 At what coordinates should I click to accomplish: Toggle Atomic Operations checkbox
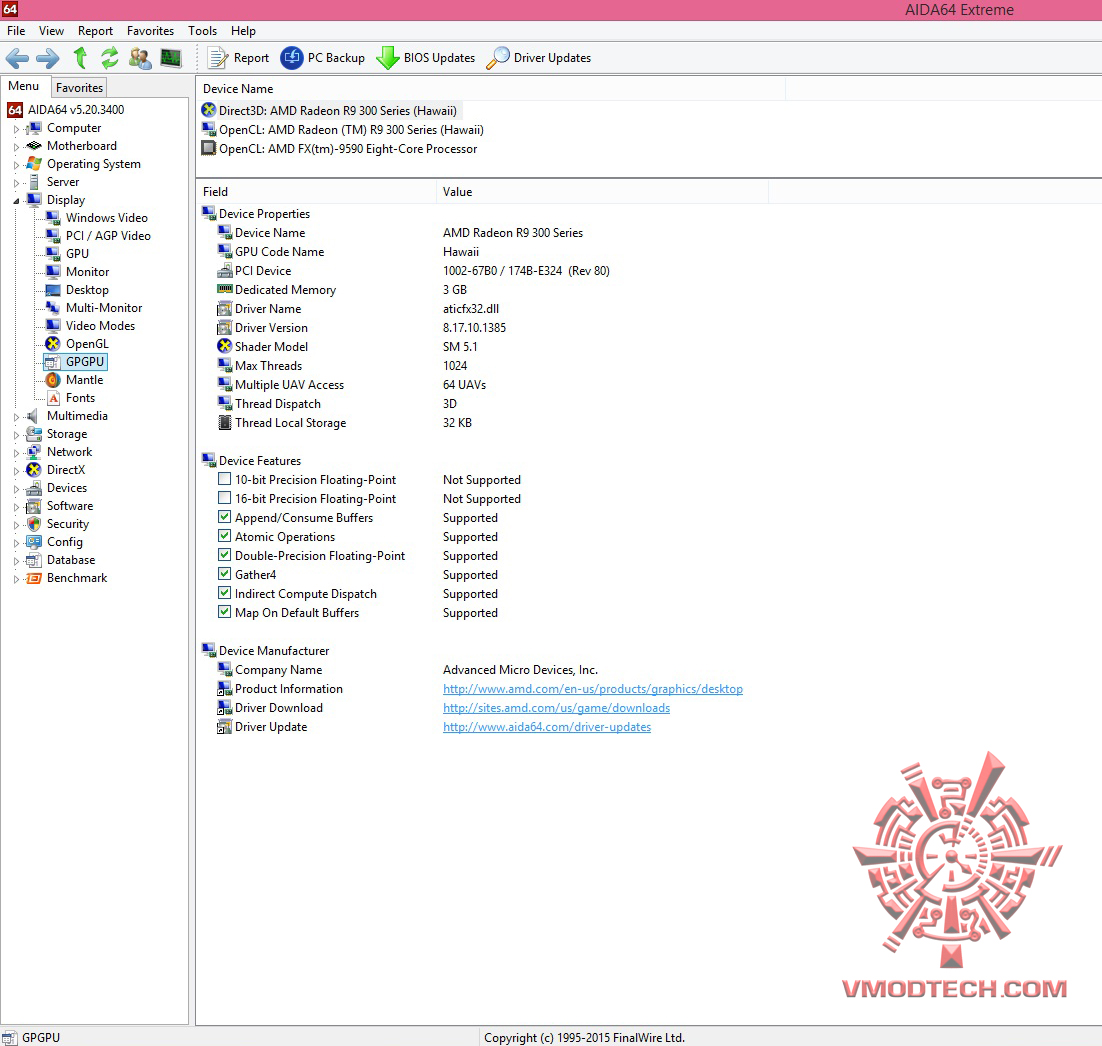coord(224,536)
